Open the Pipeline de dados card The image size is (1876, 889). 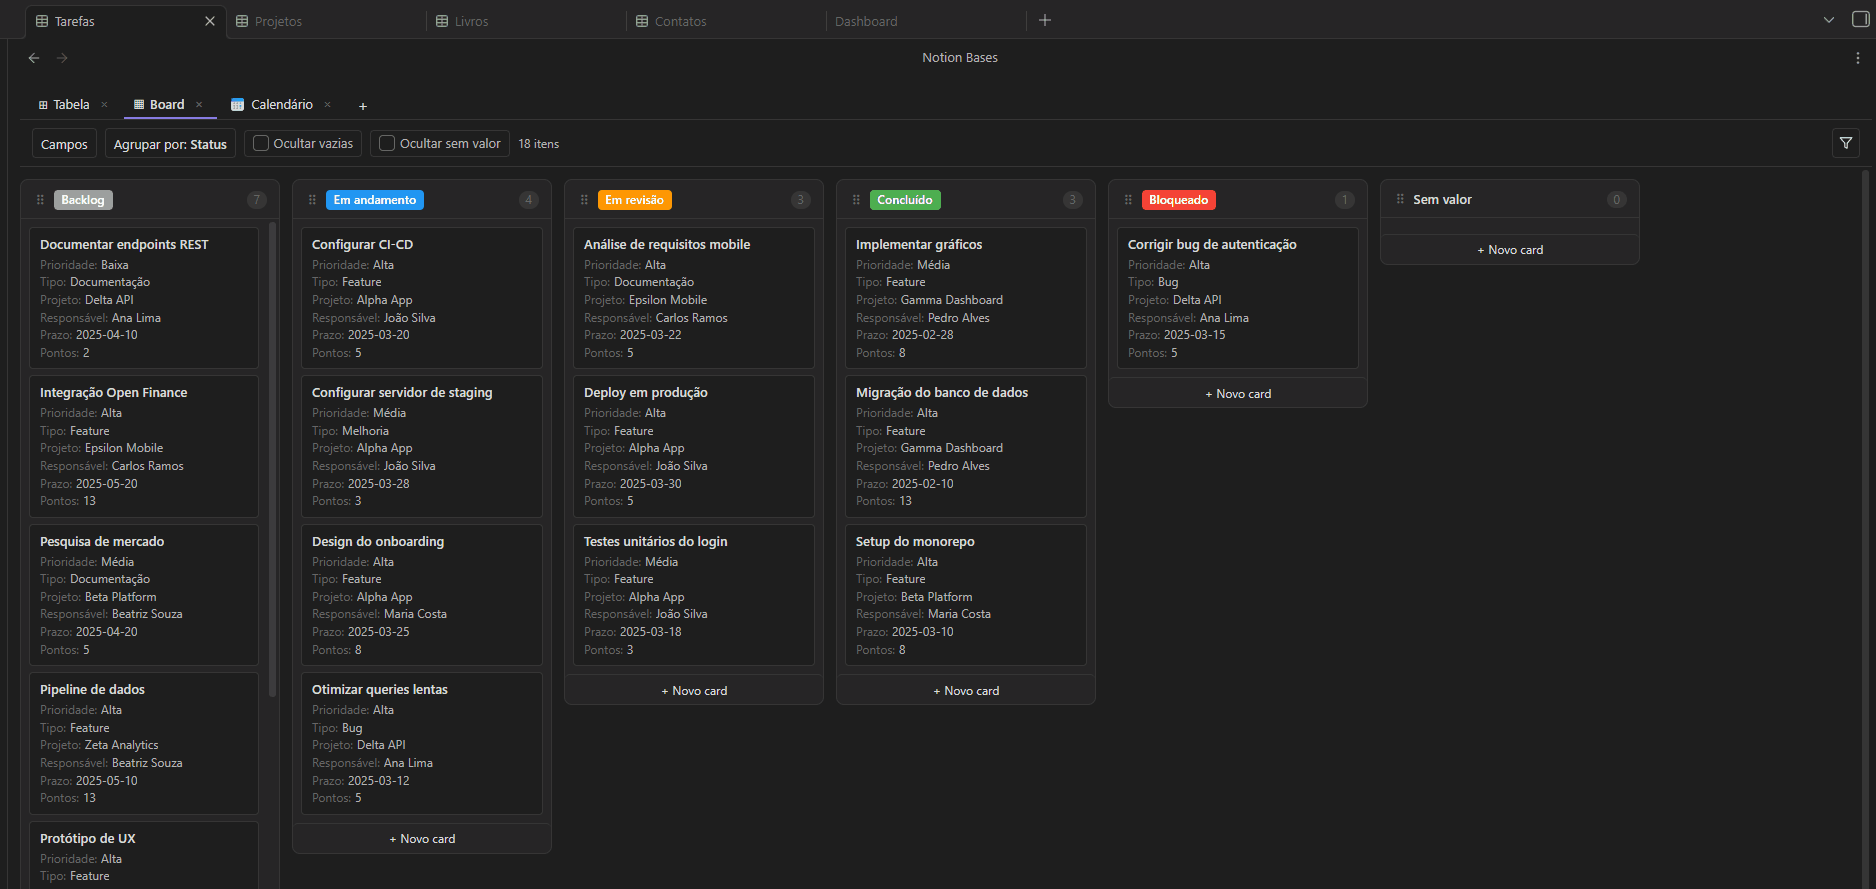click(x=144, y=743)
